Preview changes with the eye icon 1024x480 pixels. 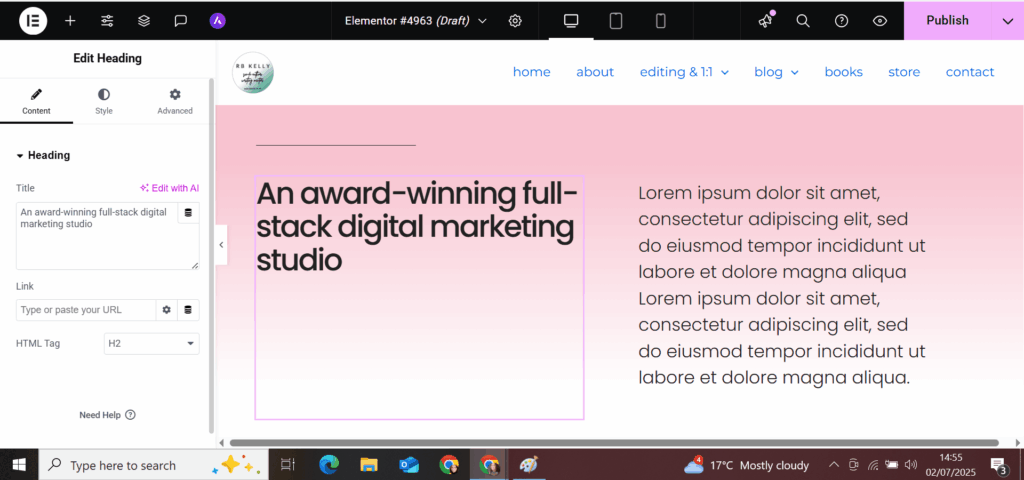click(x=880, y=21)
